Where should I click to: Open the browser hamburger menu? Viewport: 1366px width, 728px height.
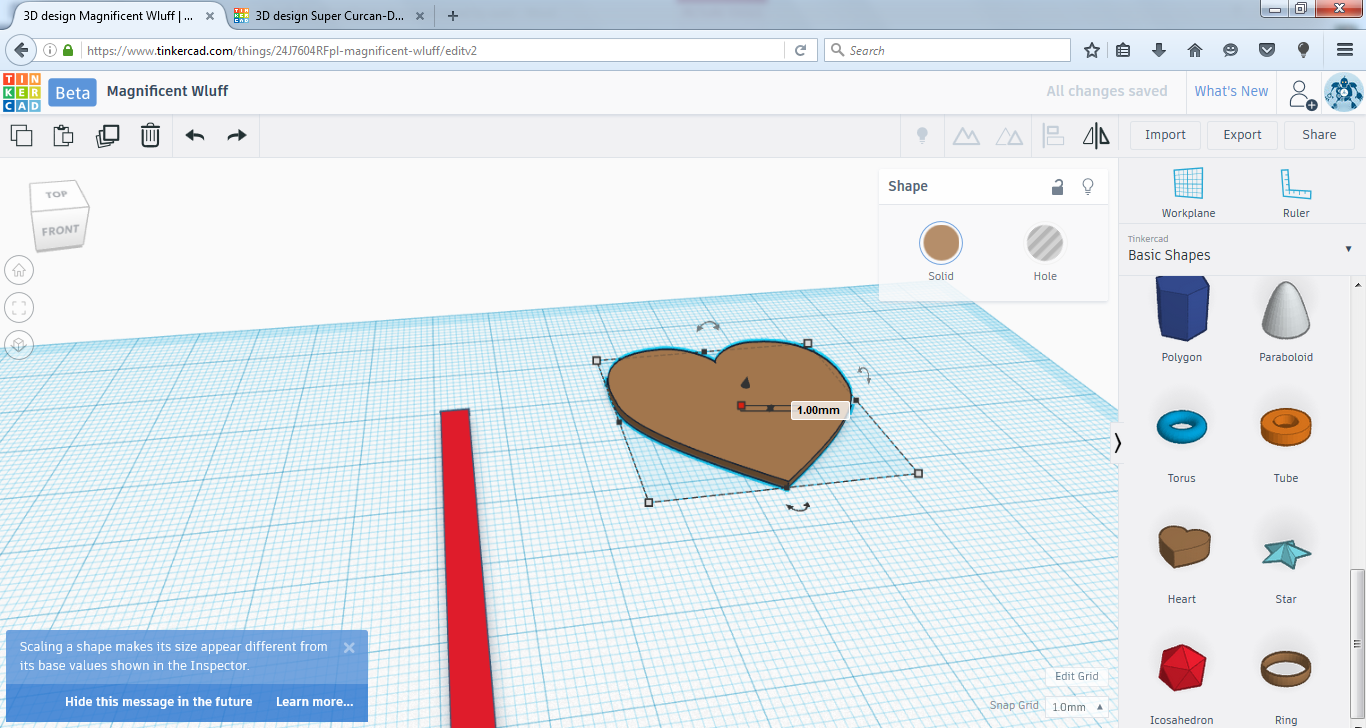1344,50
